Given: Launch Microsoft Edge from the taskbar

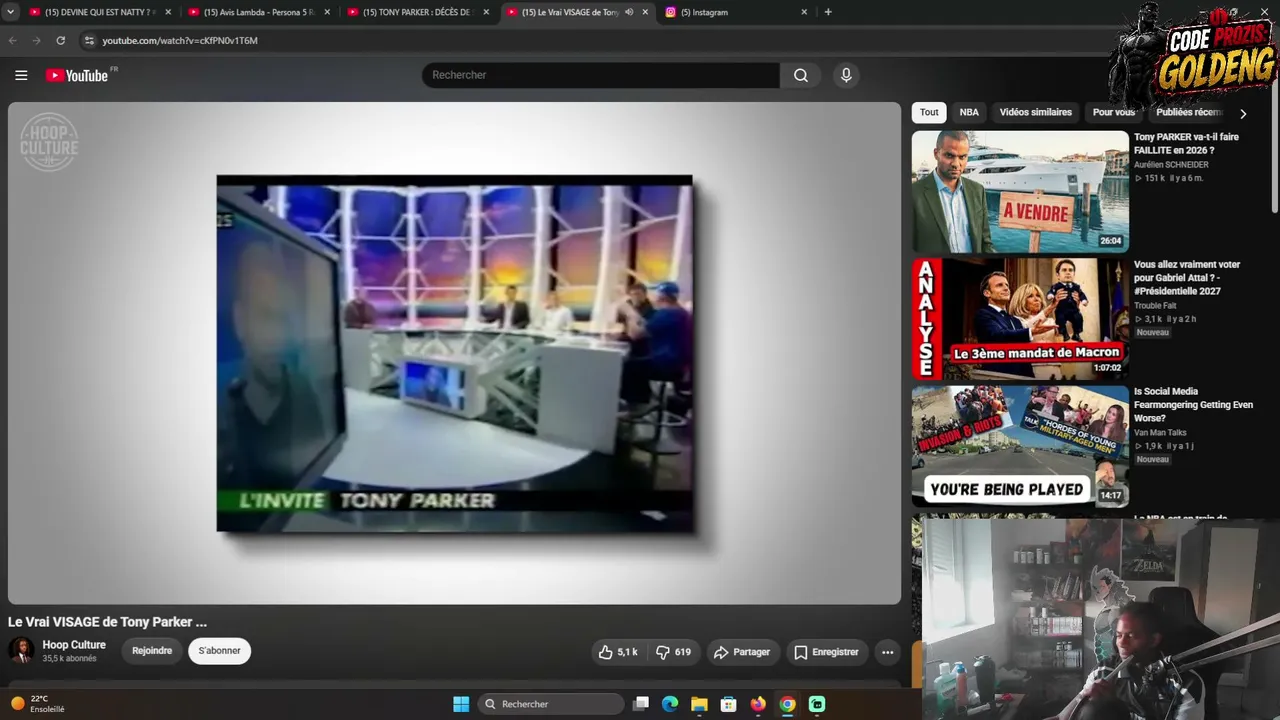Looking at the screenshot, I should [670, 704].
